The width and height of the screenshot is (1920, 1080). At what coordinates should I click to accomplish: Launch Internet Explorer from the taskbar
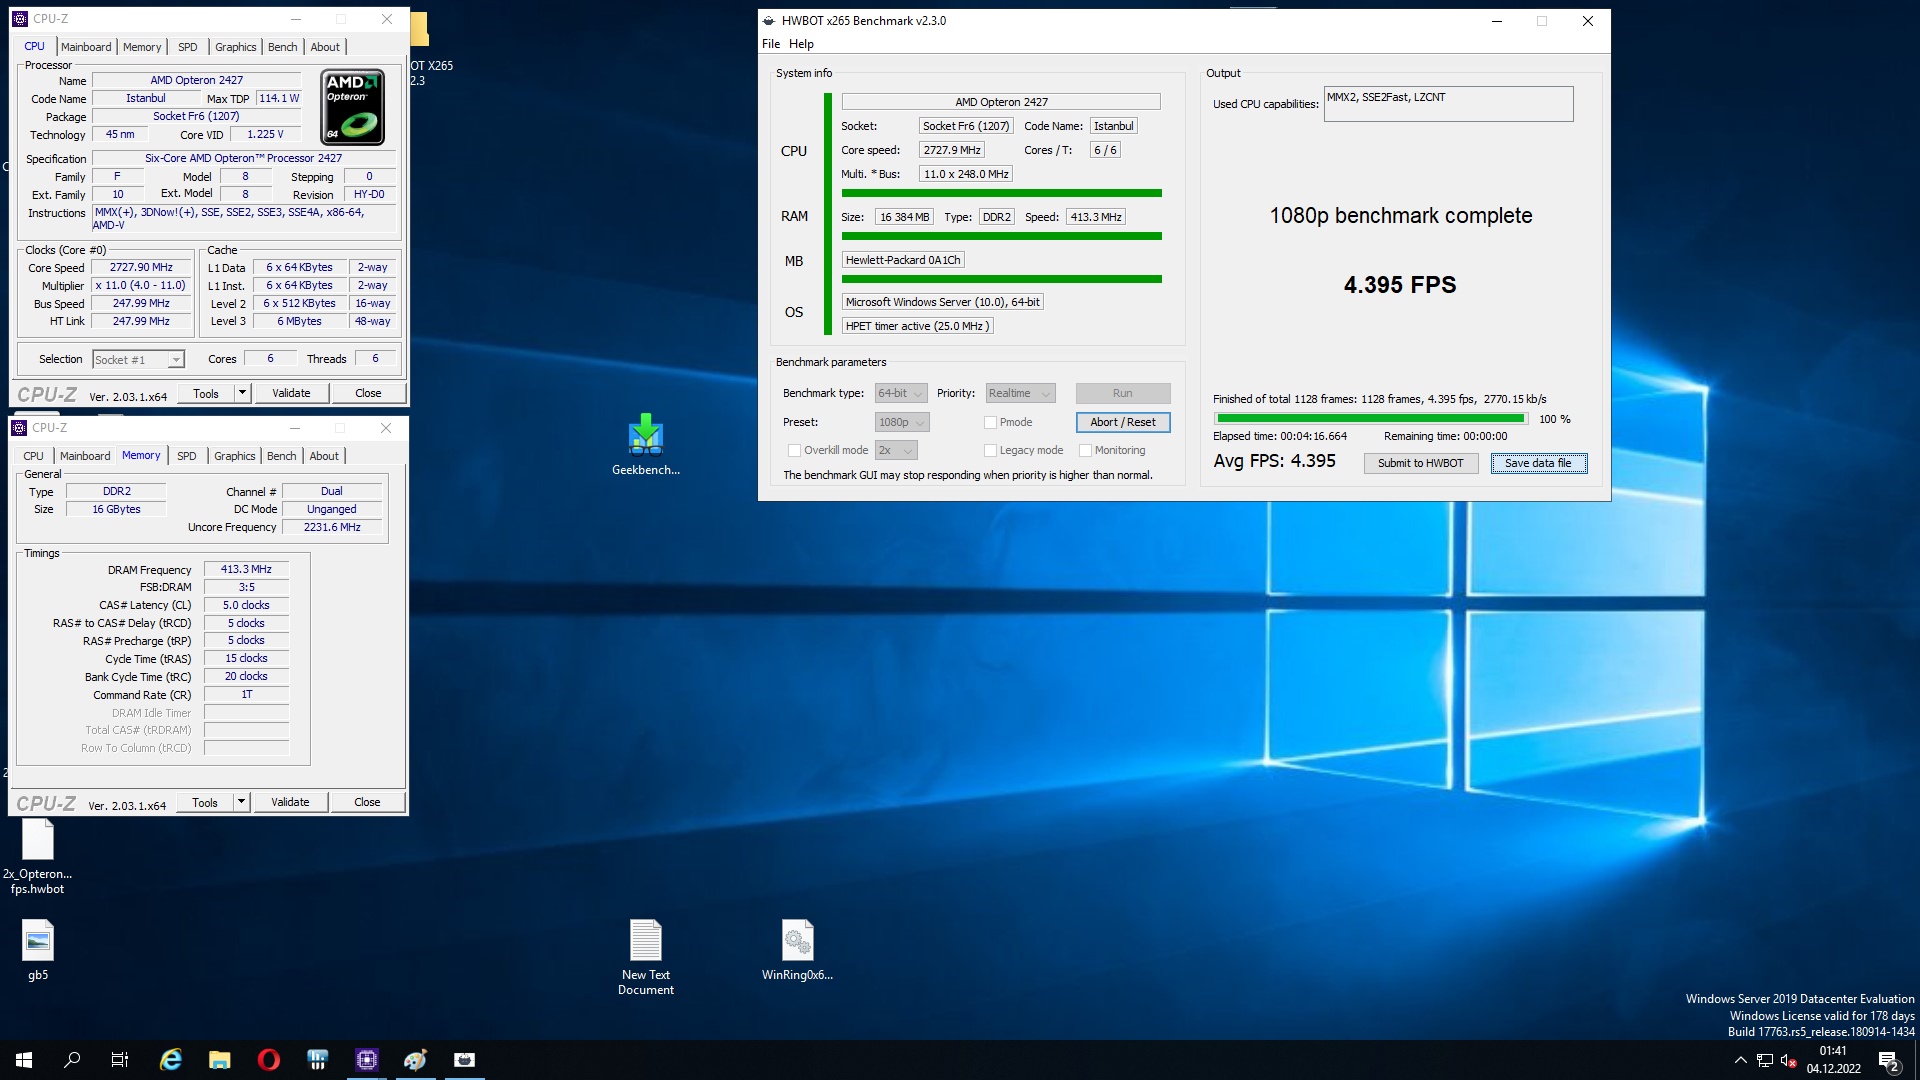point(171,1060)
